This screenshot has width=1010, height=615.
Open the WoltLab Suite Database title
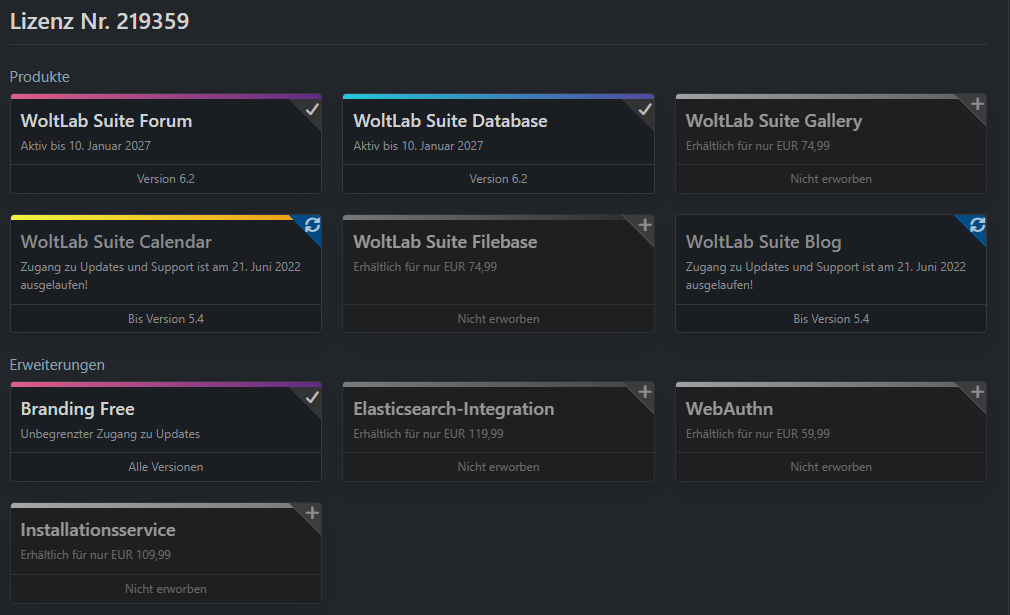pos(450,121)
